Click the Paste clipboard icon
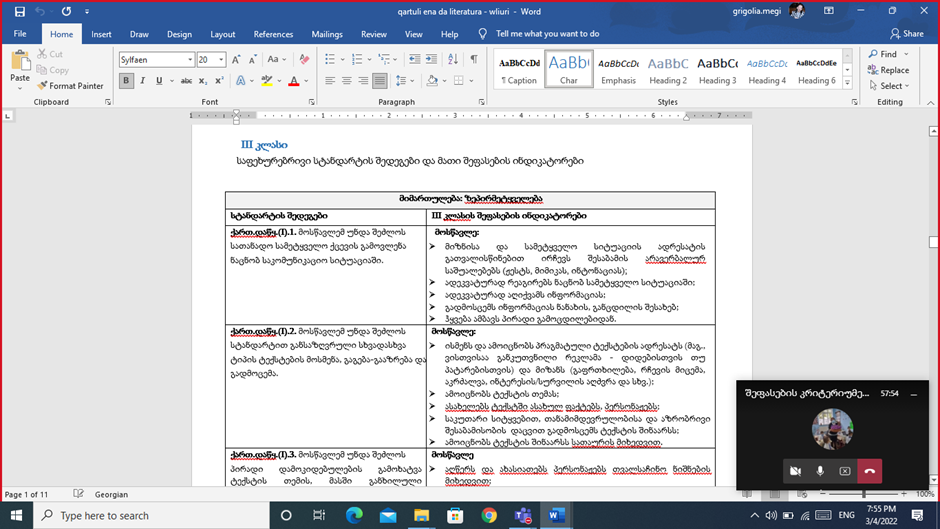Screen dimensions: 940x529 tap(20, 62)
